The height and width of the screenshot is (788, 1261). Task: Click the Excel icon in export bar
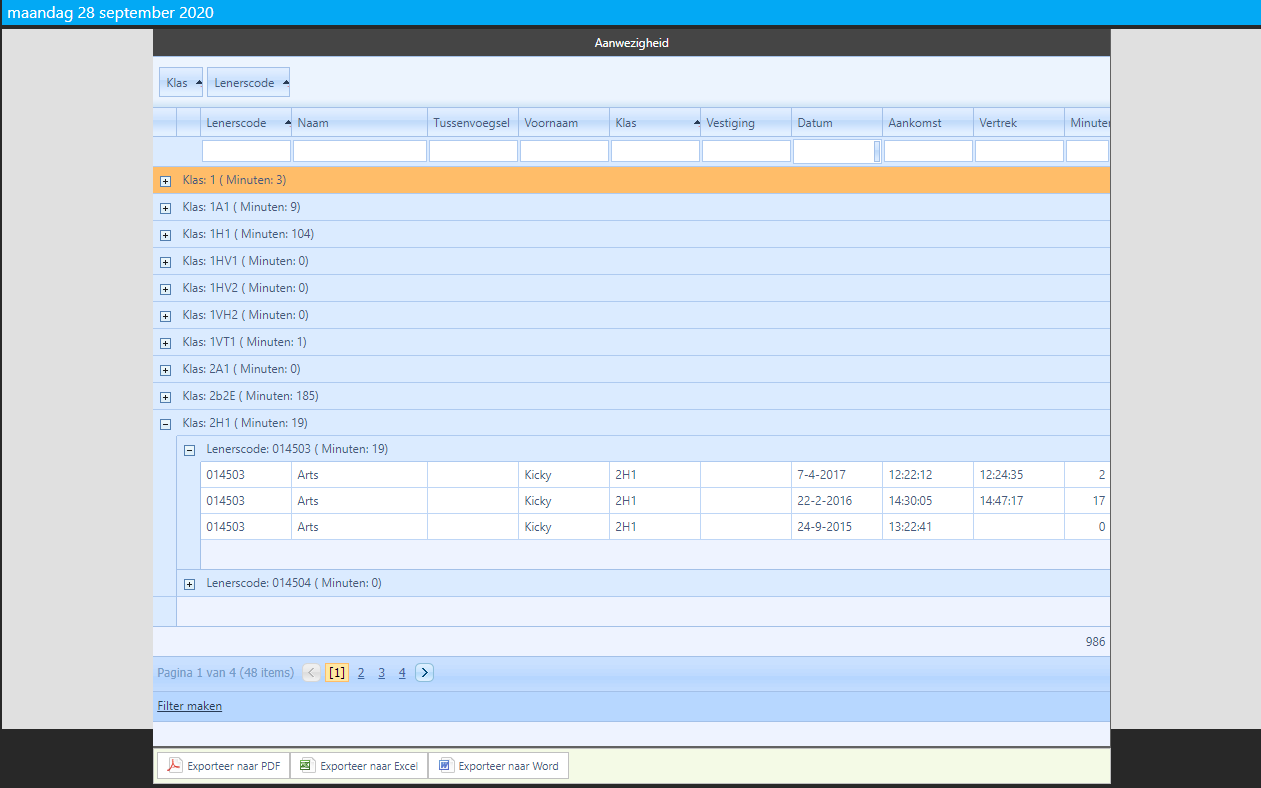coord(307,766)
